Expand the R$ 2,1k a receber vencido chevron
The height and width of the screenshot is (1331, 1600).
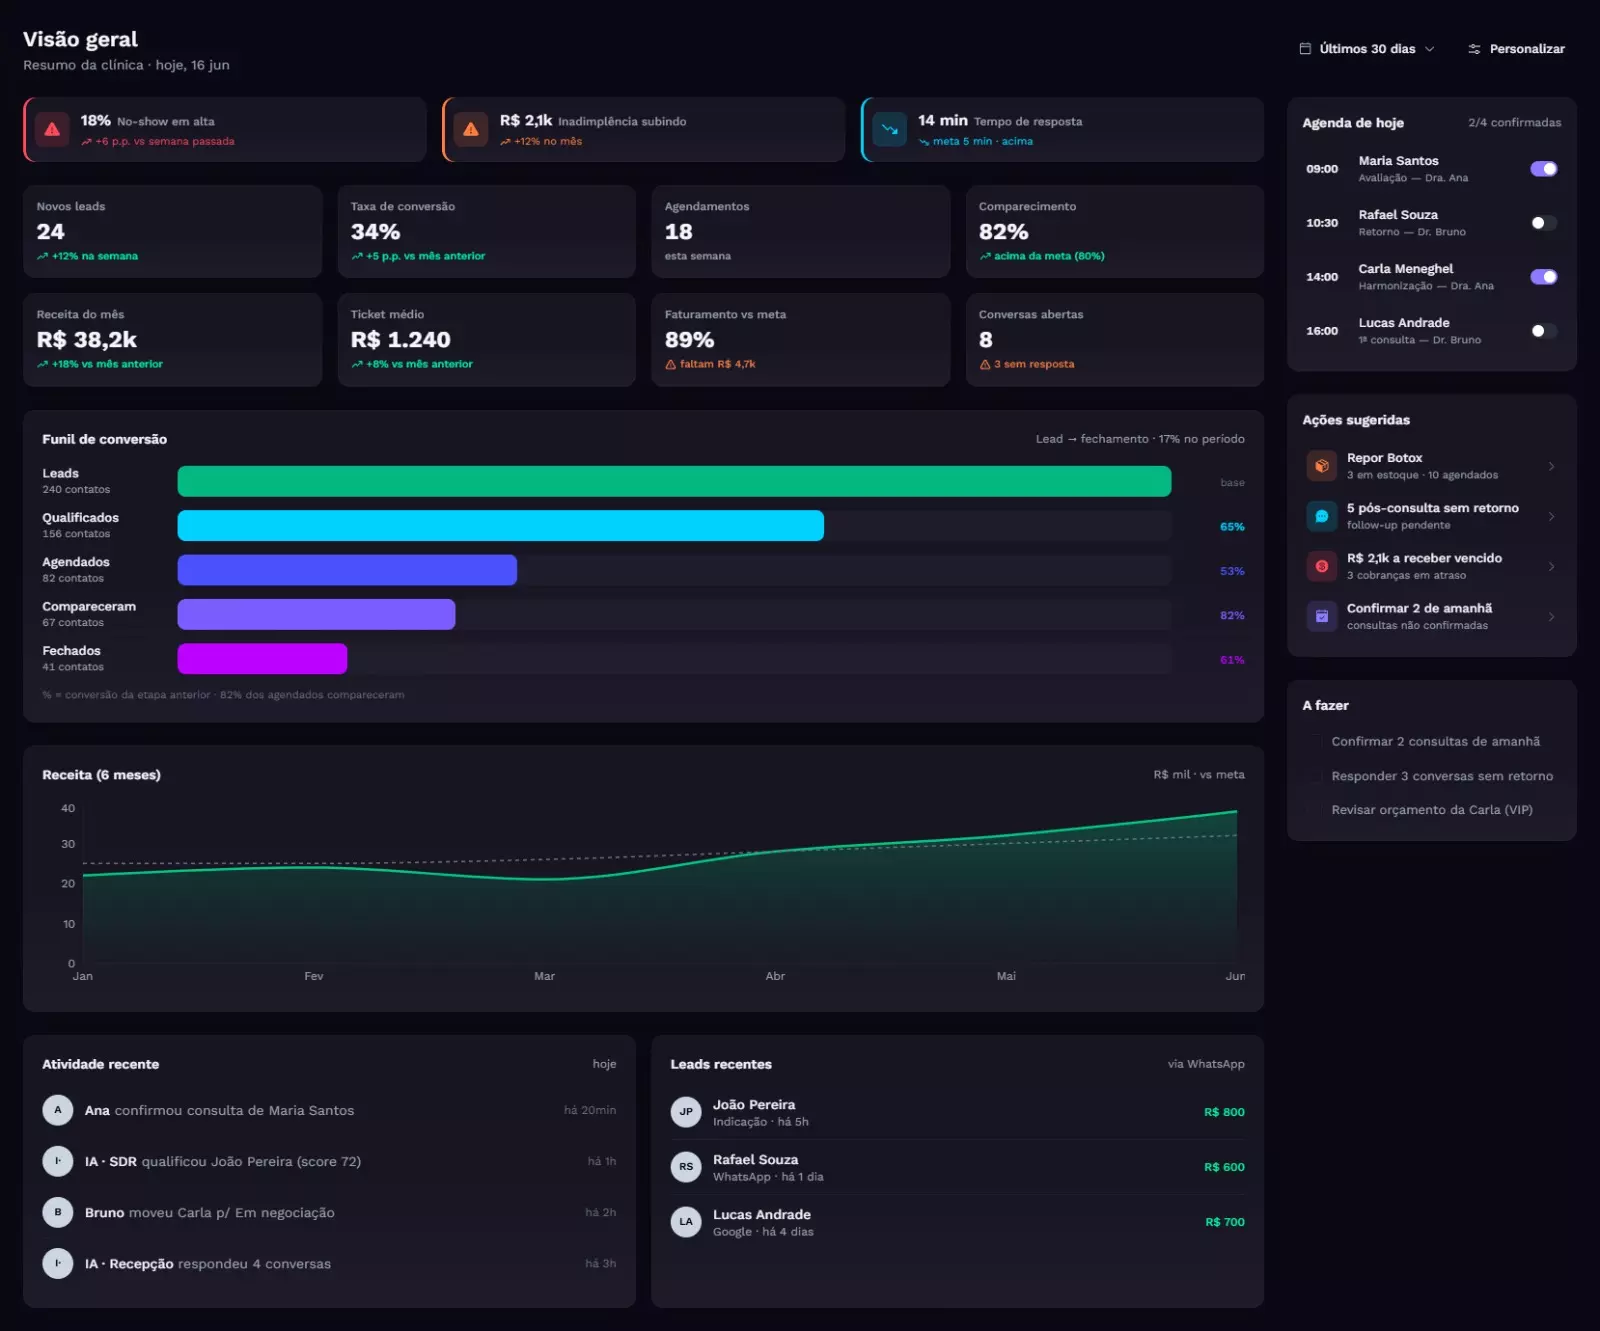click(1551, 566)
